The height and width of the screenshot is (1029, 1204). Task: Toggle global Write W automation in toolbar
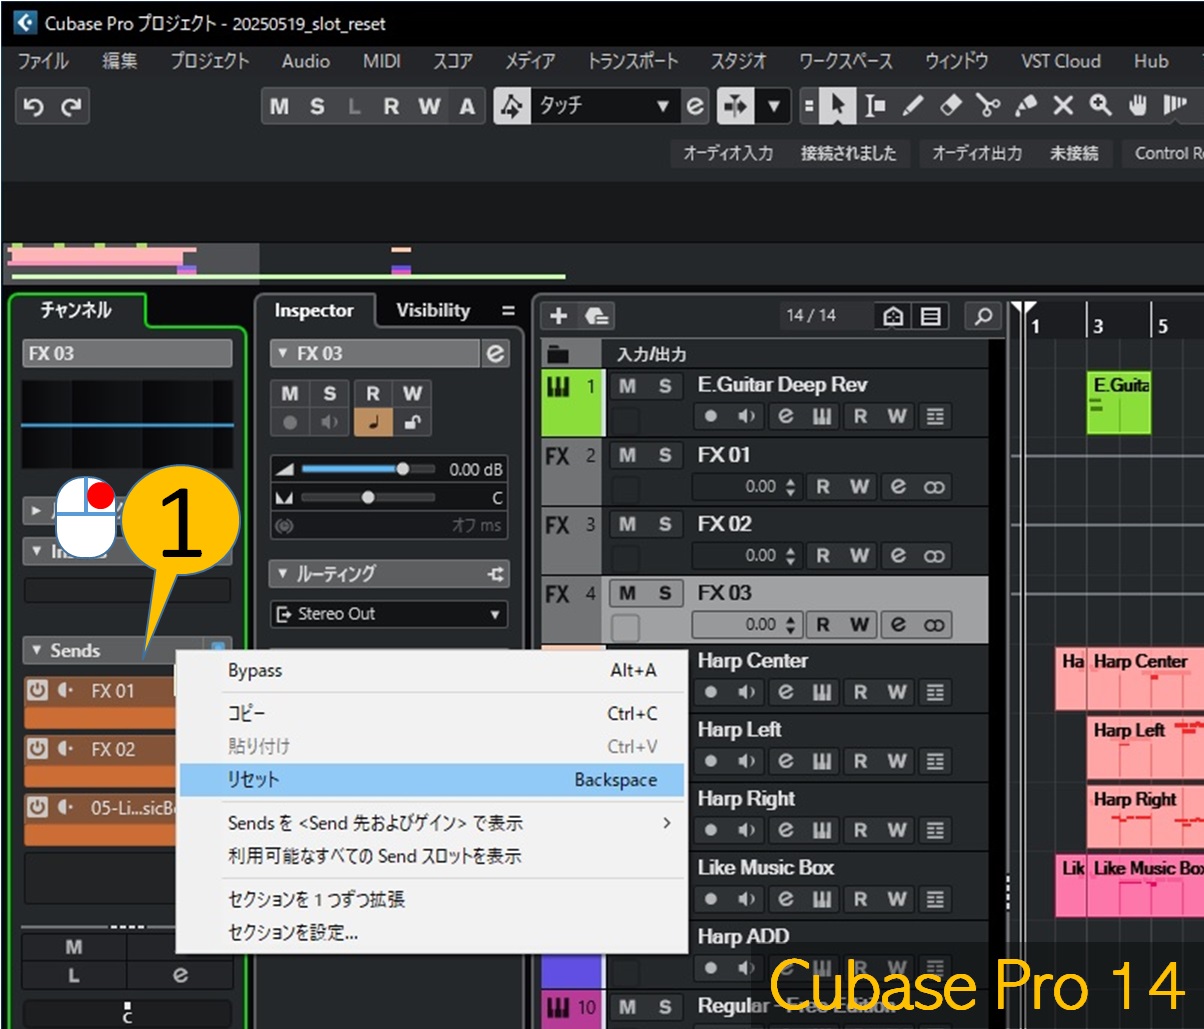point(429,106)
